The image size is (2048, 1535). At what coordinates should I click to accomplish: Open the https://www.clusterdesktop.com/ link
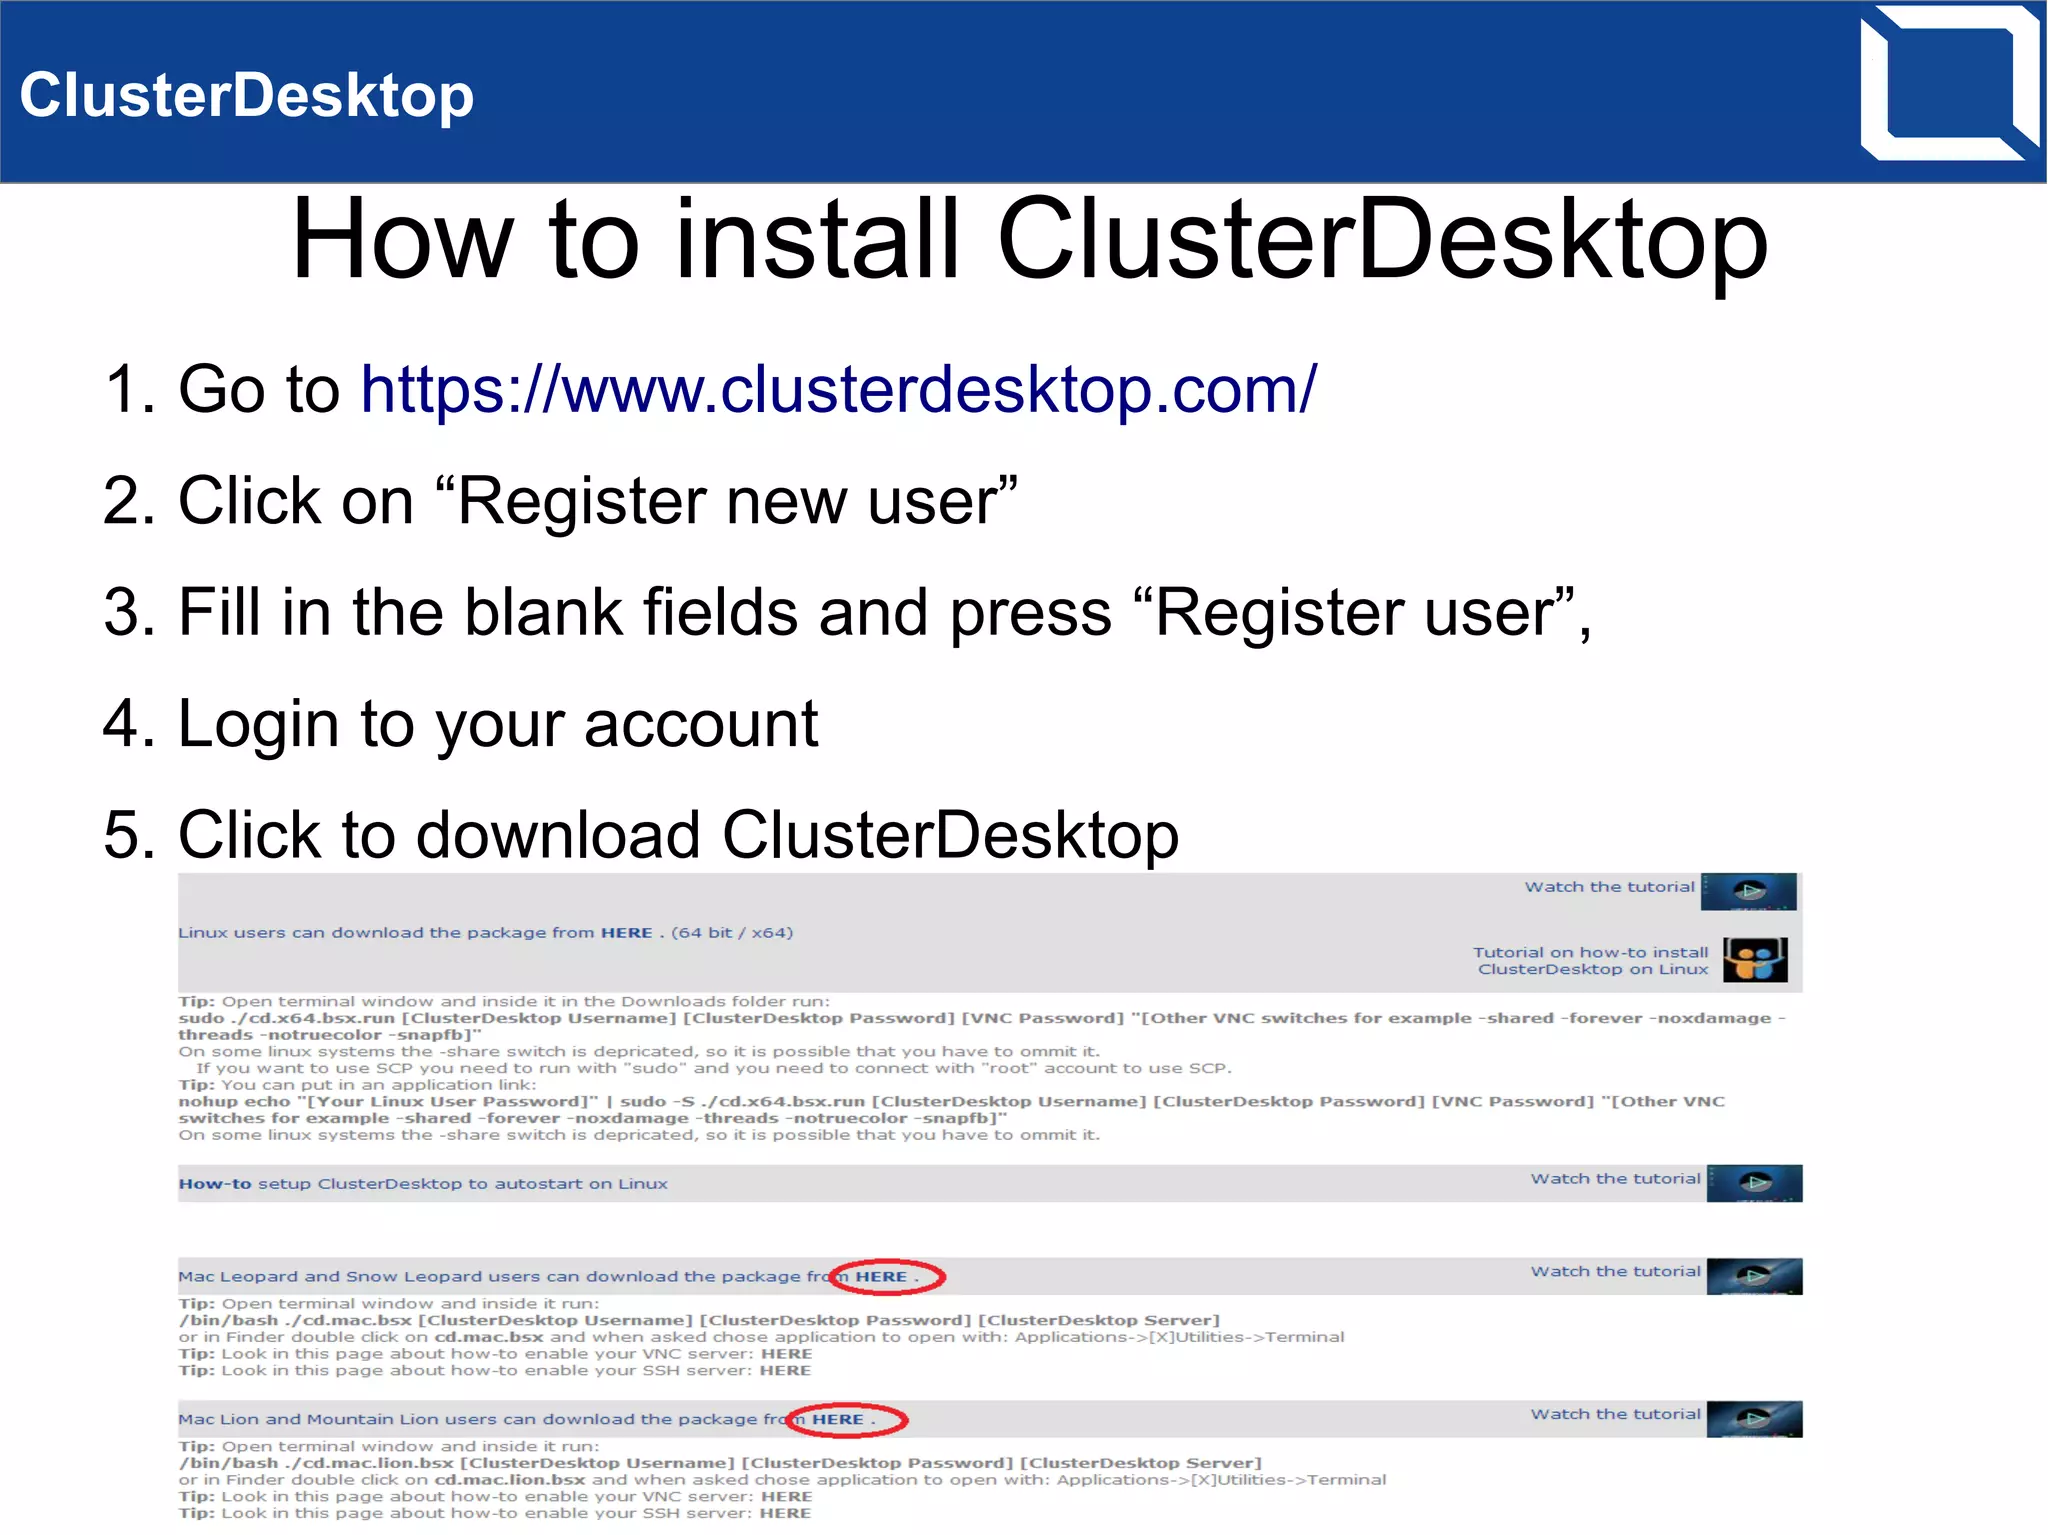(838, 389)
